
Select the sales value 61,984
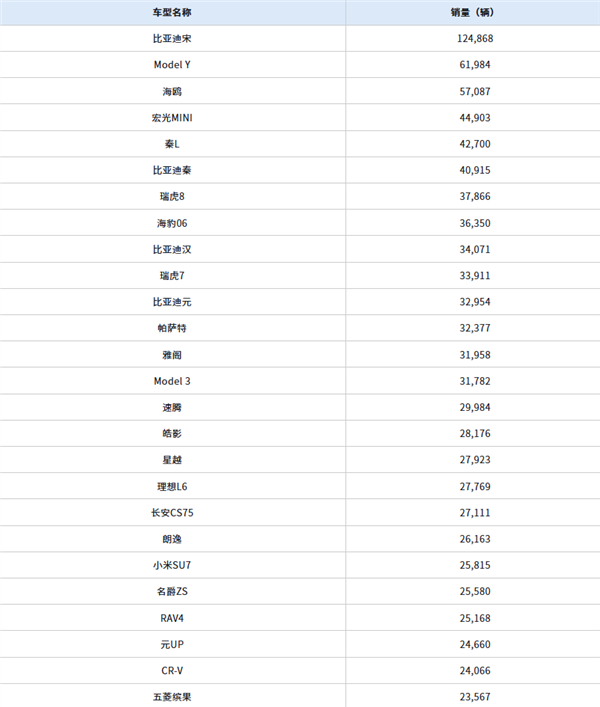(x=473, y=65)
